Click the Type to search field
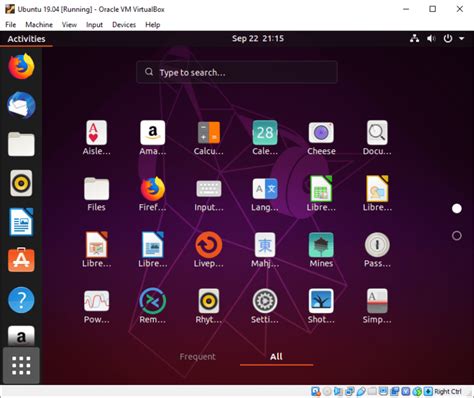Viewport: 474px width, 398px height. pyautogui.click(x=237, y=72)
